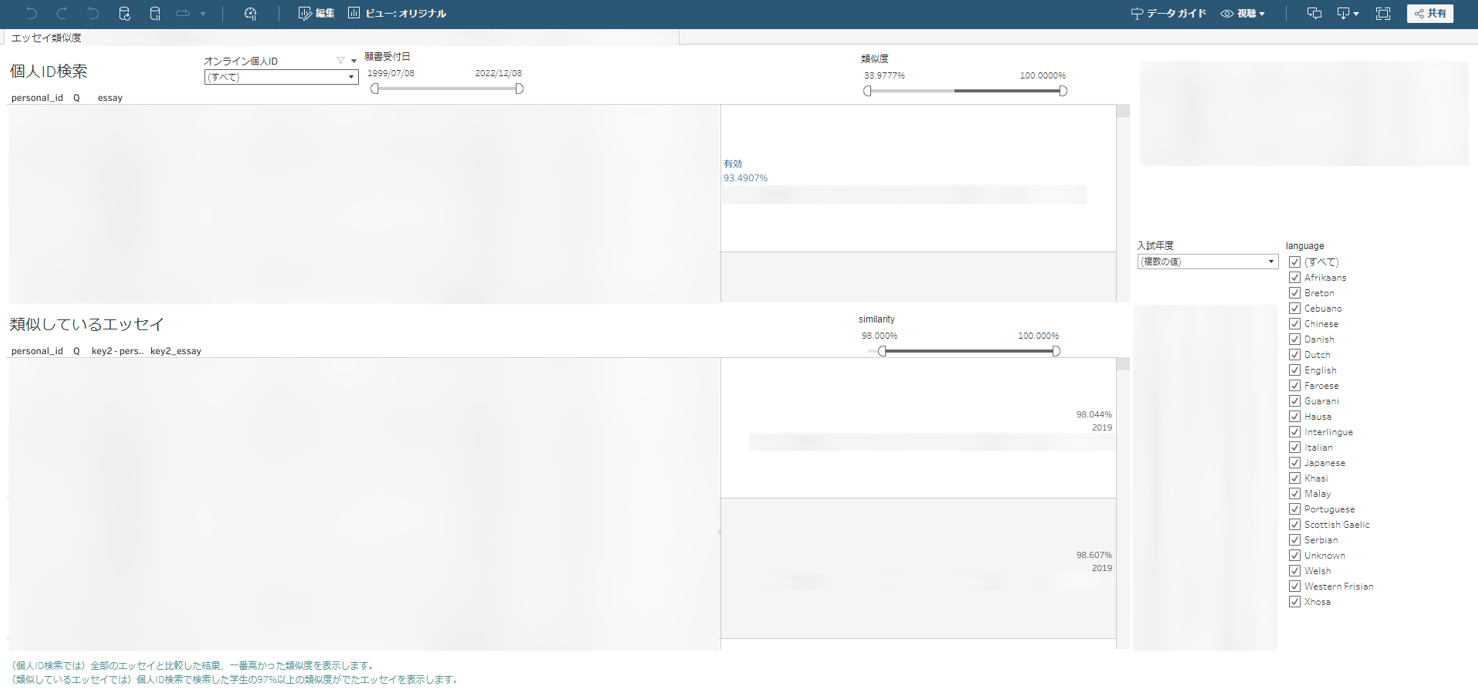This screenshot has height=696, width=1478.
Task: Select the エッセイ類似度 tab
Action: pyautogui.click(x=46, y=38)
